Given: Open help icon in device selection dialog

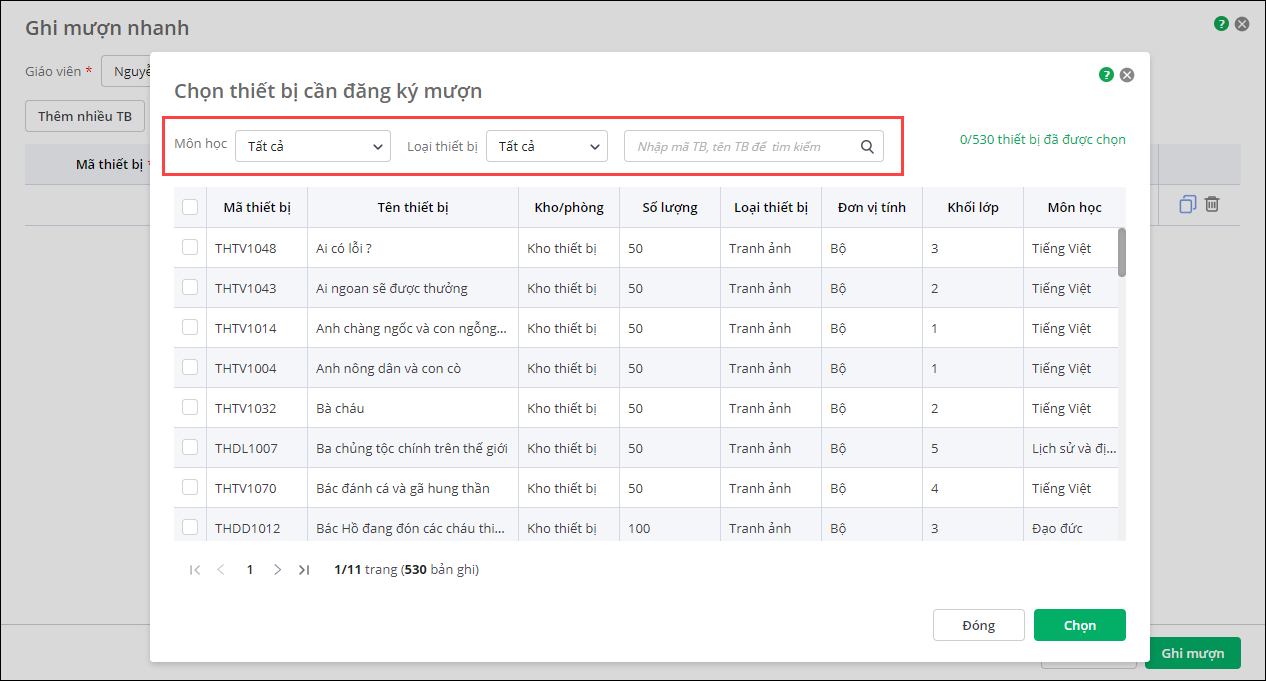Looking at the screenshot, I should pyautogui.click(x=1106, y=75).
